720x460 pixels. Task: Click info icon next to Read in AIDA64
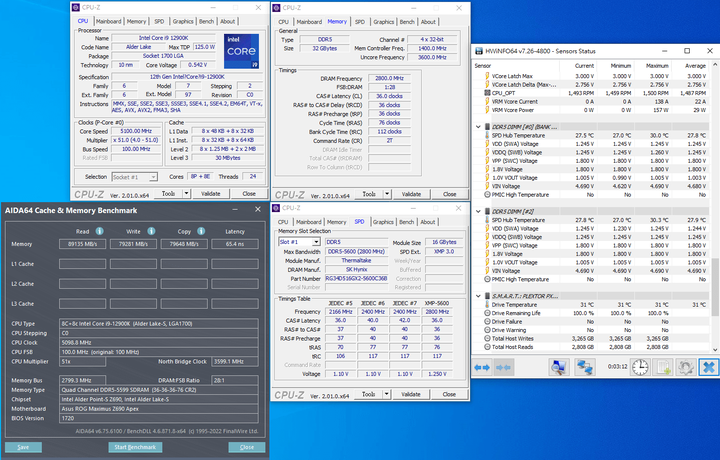(x=99, y=231)
